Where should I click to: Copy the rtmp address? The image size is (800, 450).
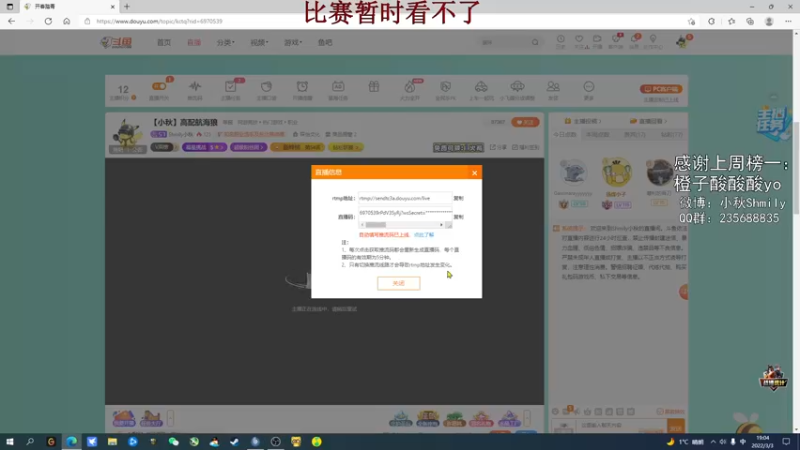pyautogui.click(x=459, y=198)
